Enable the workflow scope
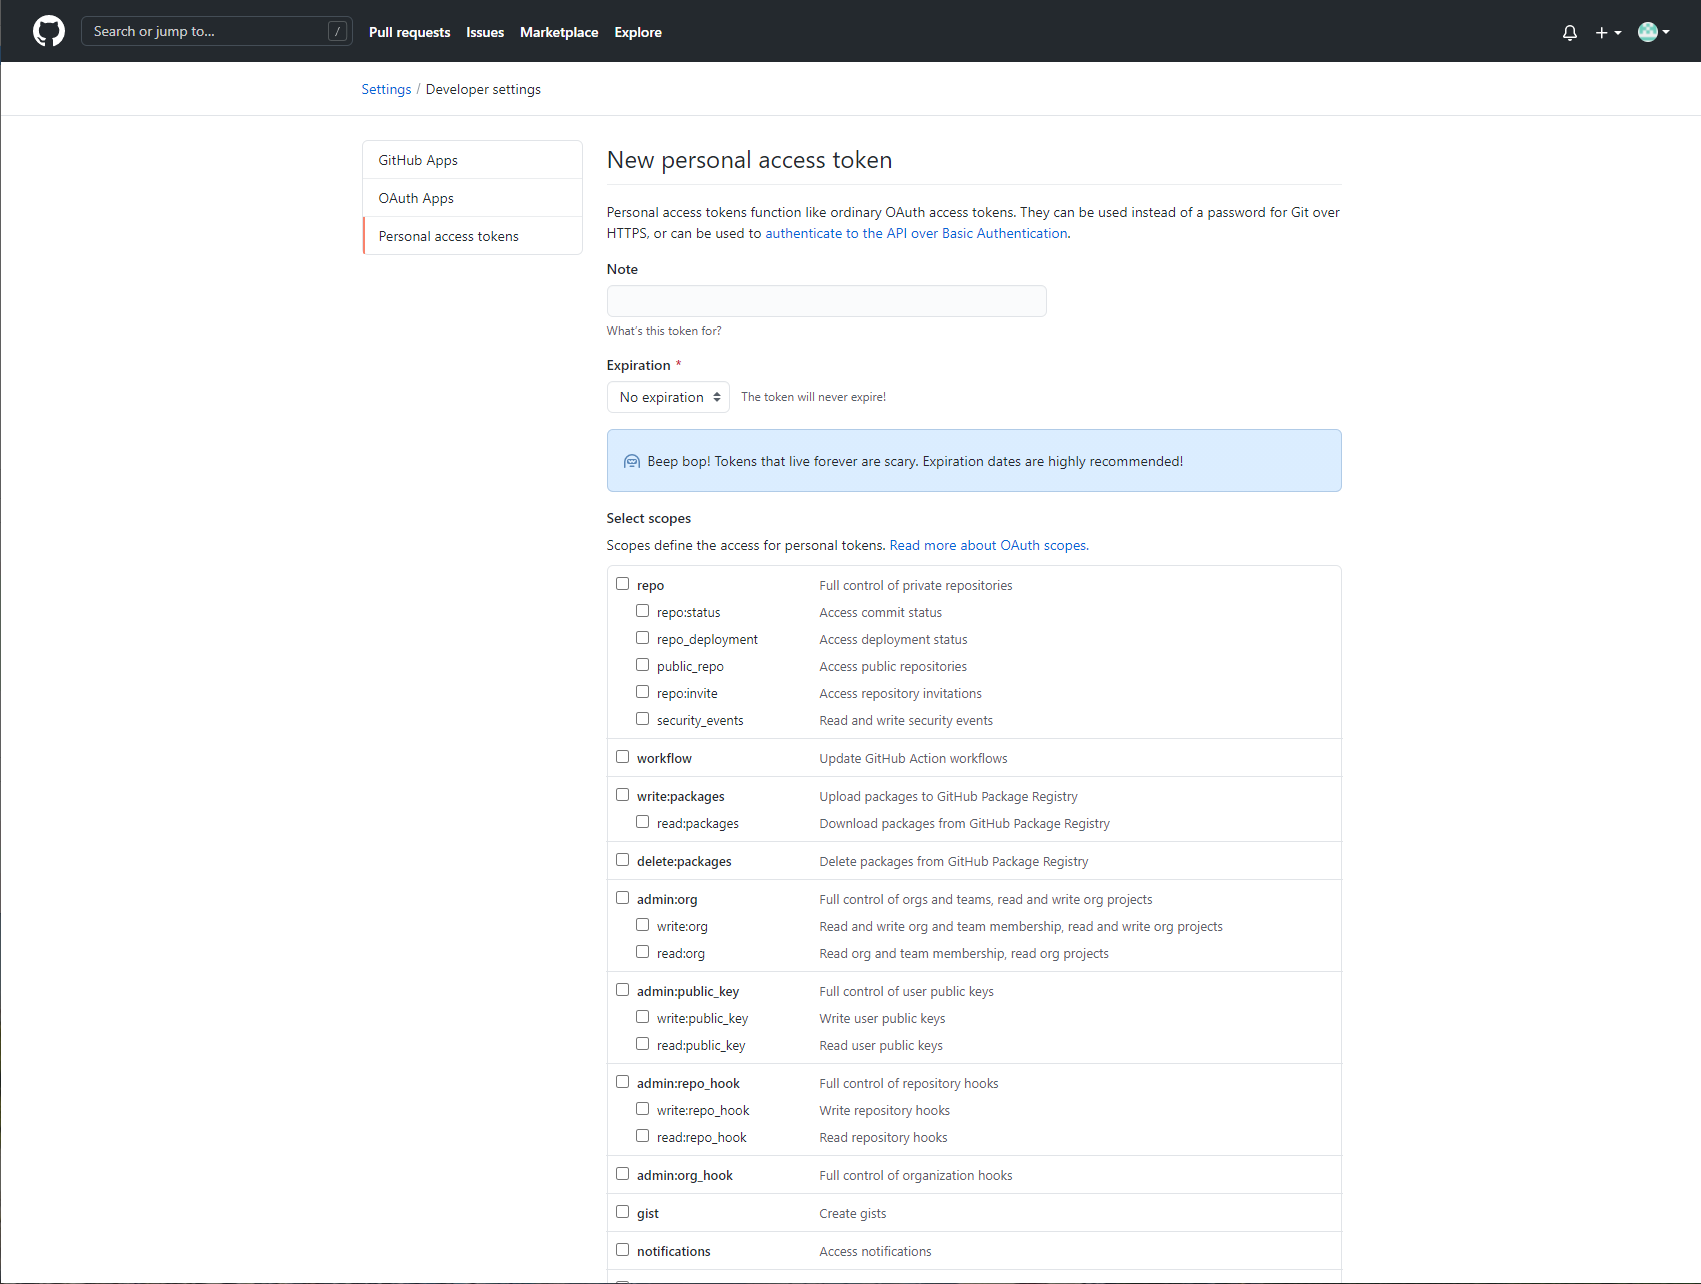This screenshot has height=1284, width=1701. pyautogui.click(x=623, y=757)
